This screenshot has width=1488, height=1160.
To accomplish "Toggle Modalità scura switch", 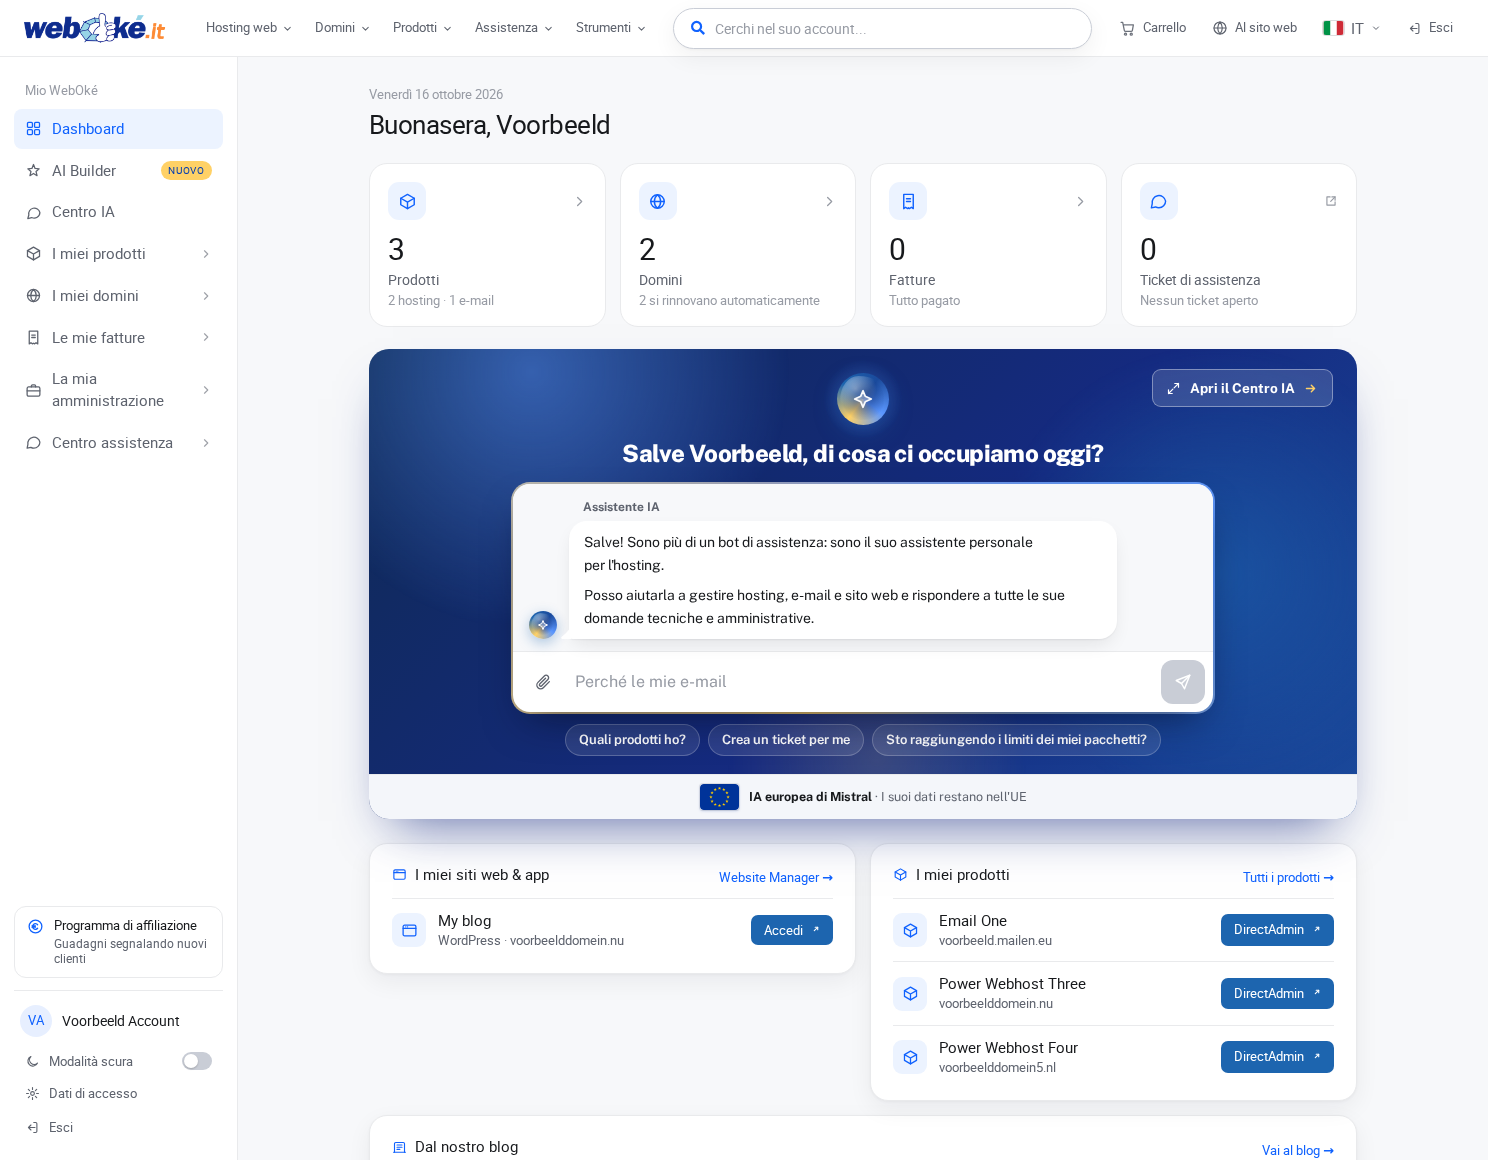I will [197, 1061].
